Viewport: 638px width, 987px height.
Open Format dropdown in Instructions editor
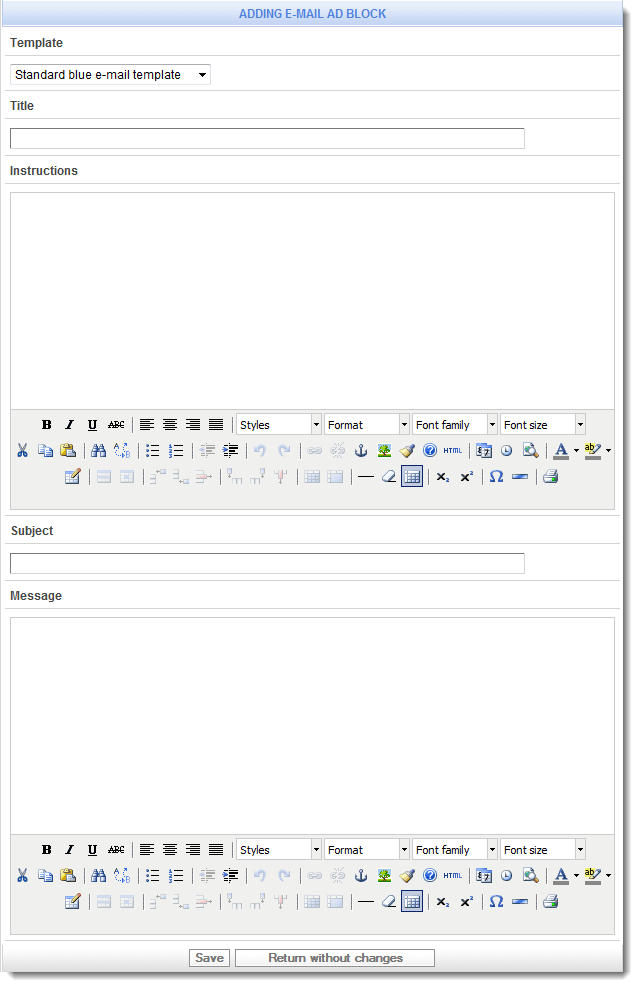(366, 425)
